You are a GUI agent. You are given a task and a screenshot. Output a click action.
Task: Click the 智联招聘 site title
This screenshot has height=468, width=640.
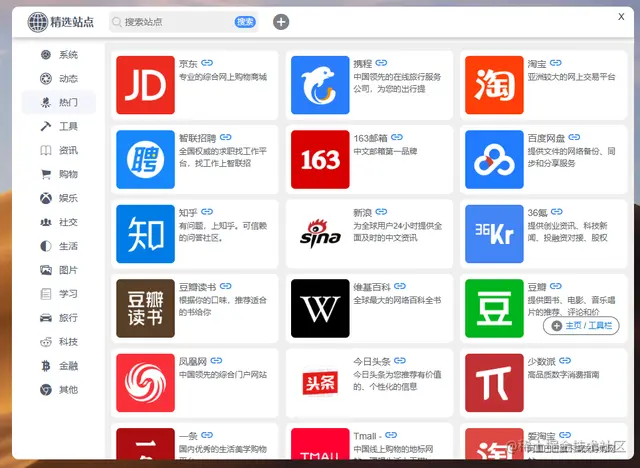(x=198, y=138)
